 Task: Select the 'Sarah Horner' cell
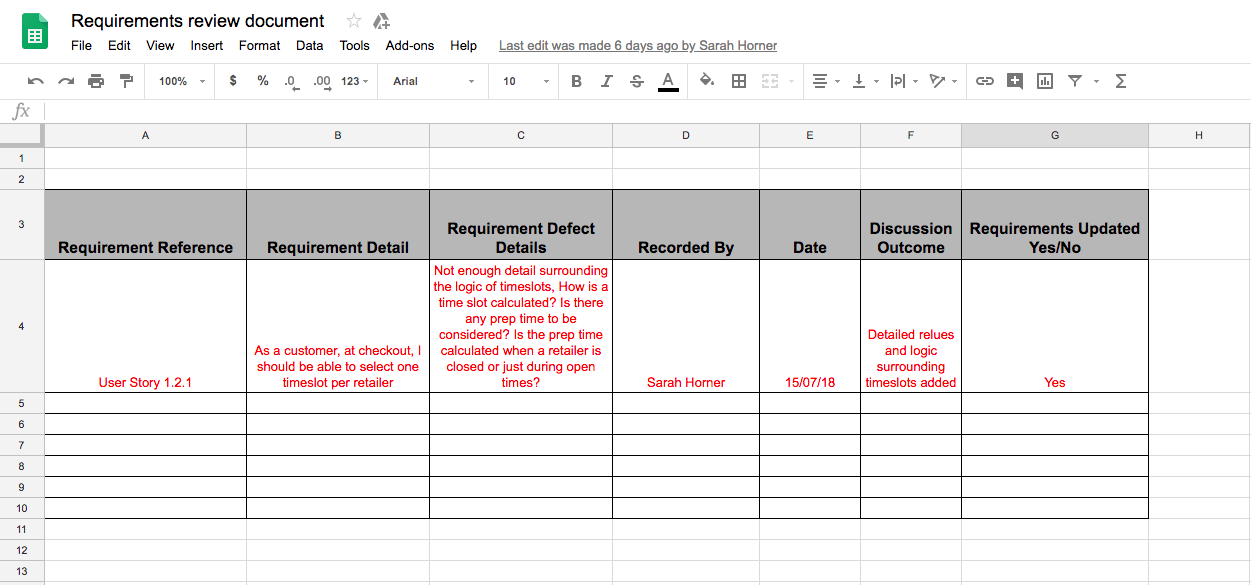pos(686,326)
